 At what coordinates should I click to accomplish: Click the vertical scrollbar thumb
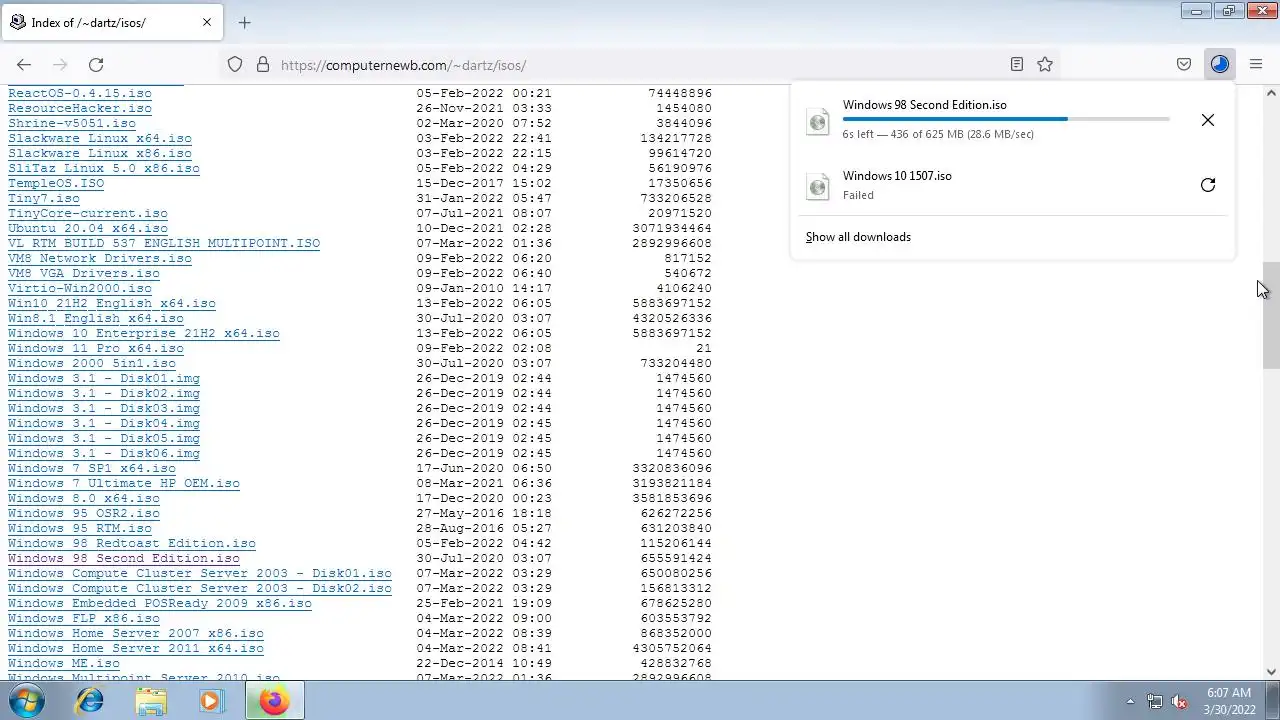1271,316
